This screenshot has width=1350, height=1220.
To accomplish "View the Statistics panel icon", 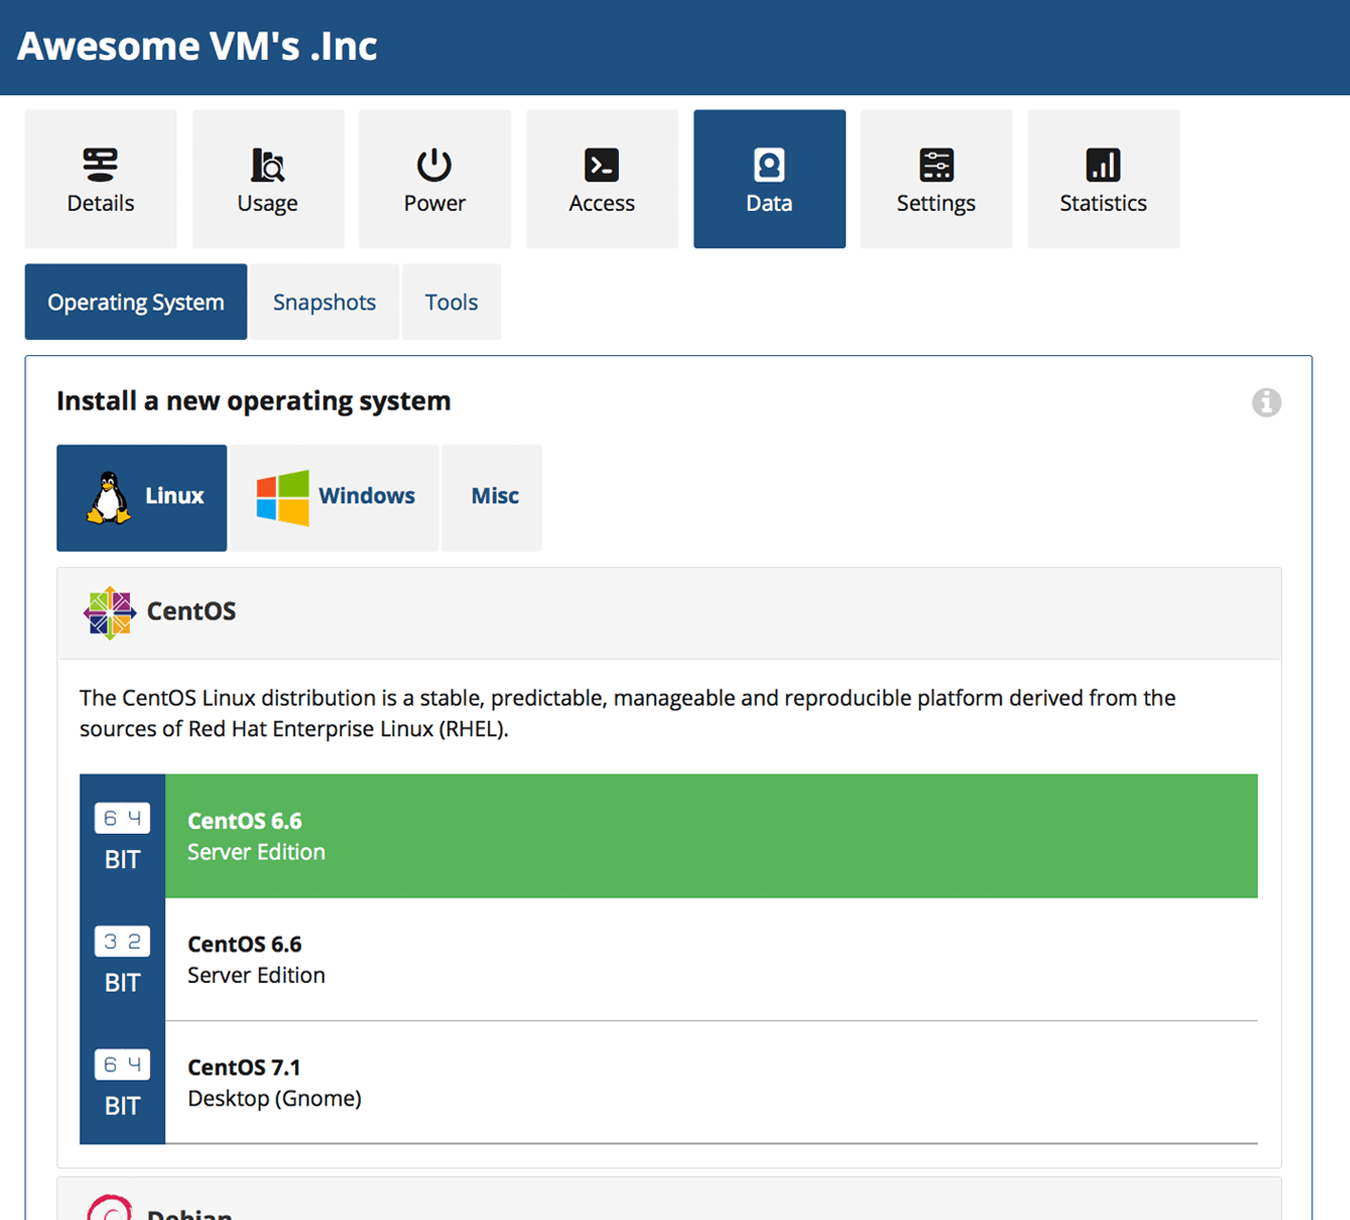I will [1102, 180].
